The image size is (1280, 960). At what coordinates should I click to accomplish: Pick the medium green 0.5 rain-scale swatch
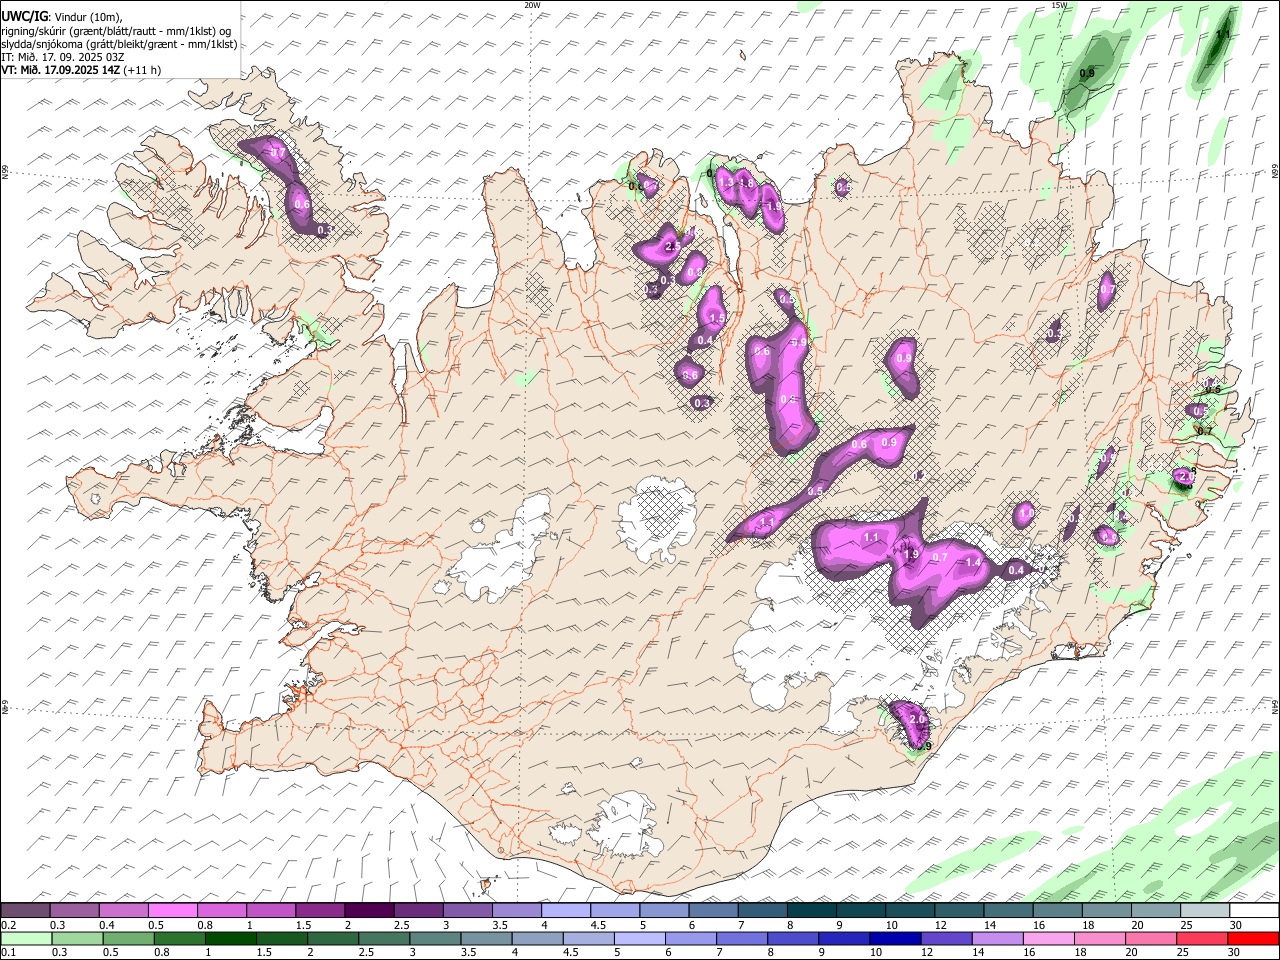click(x=129, y=938)
